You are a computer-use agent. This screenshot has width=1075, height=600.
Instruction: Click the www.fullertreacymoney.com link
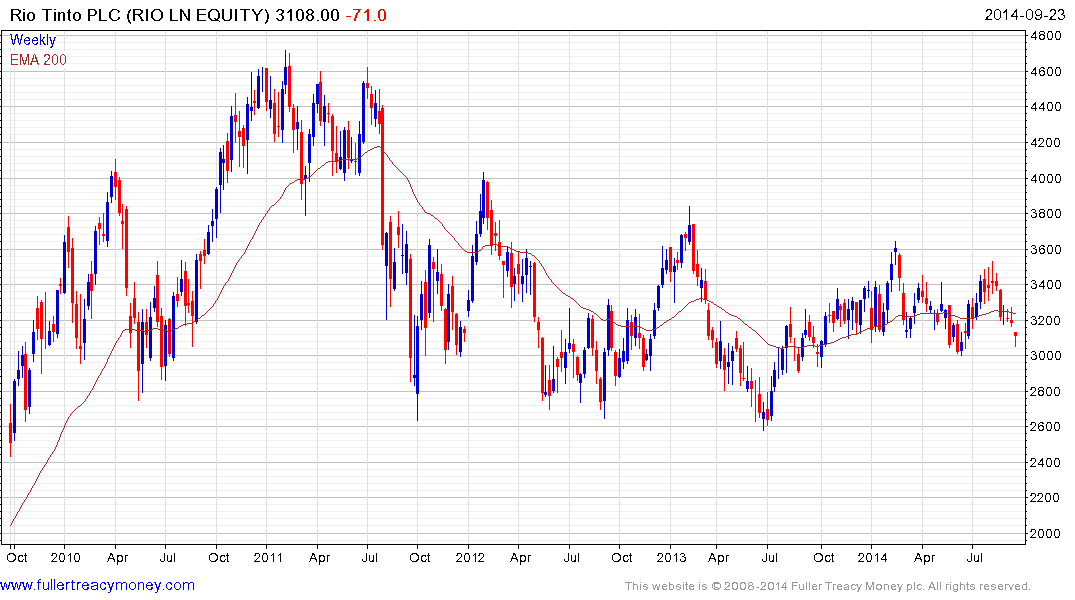(97, 585)
